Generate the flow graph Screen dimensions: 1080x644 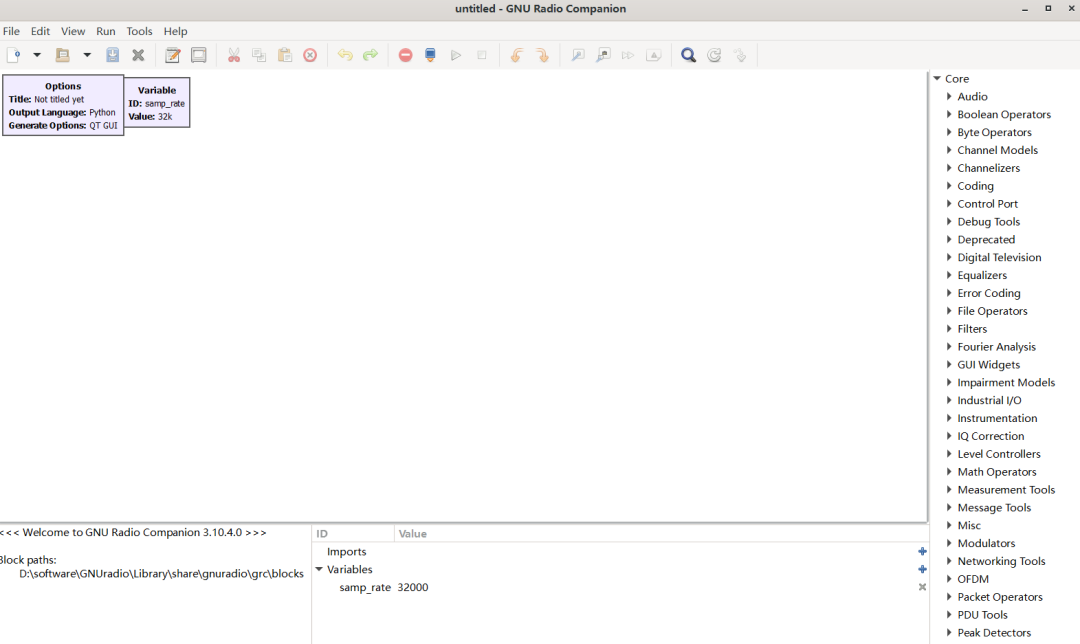tap(430, 55)
